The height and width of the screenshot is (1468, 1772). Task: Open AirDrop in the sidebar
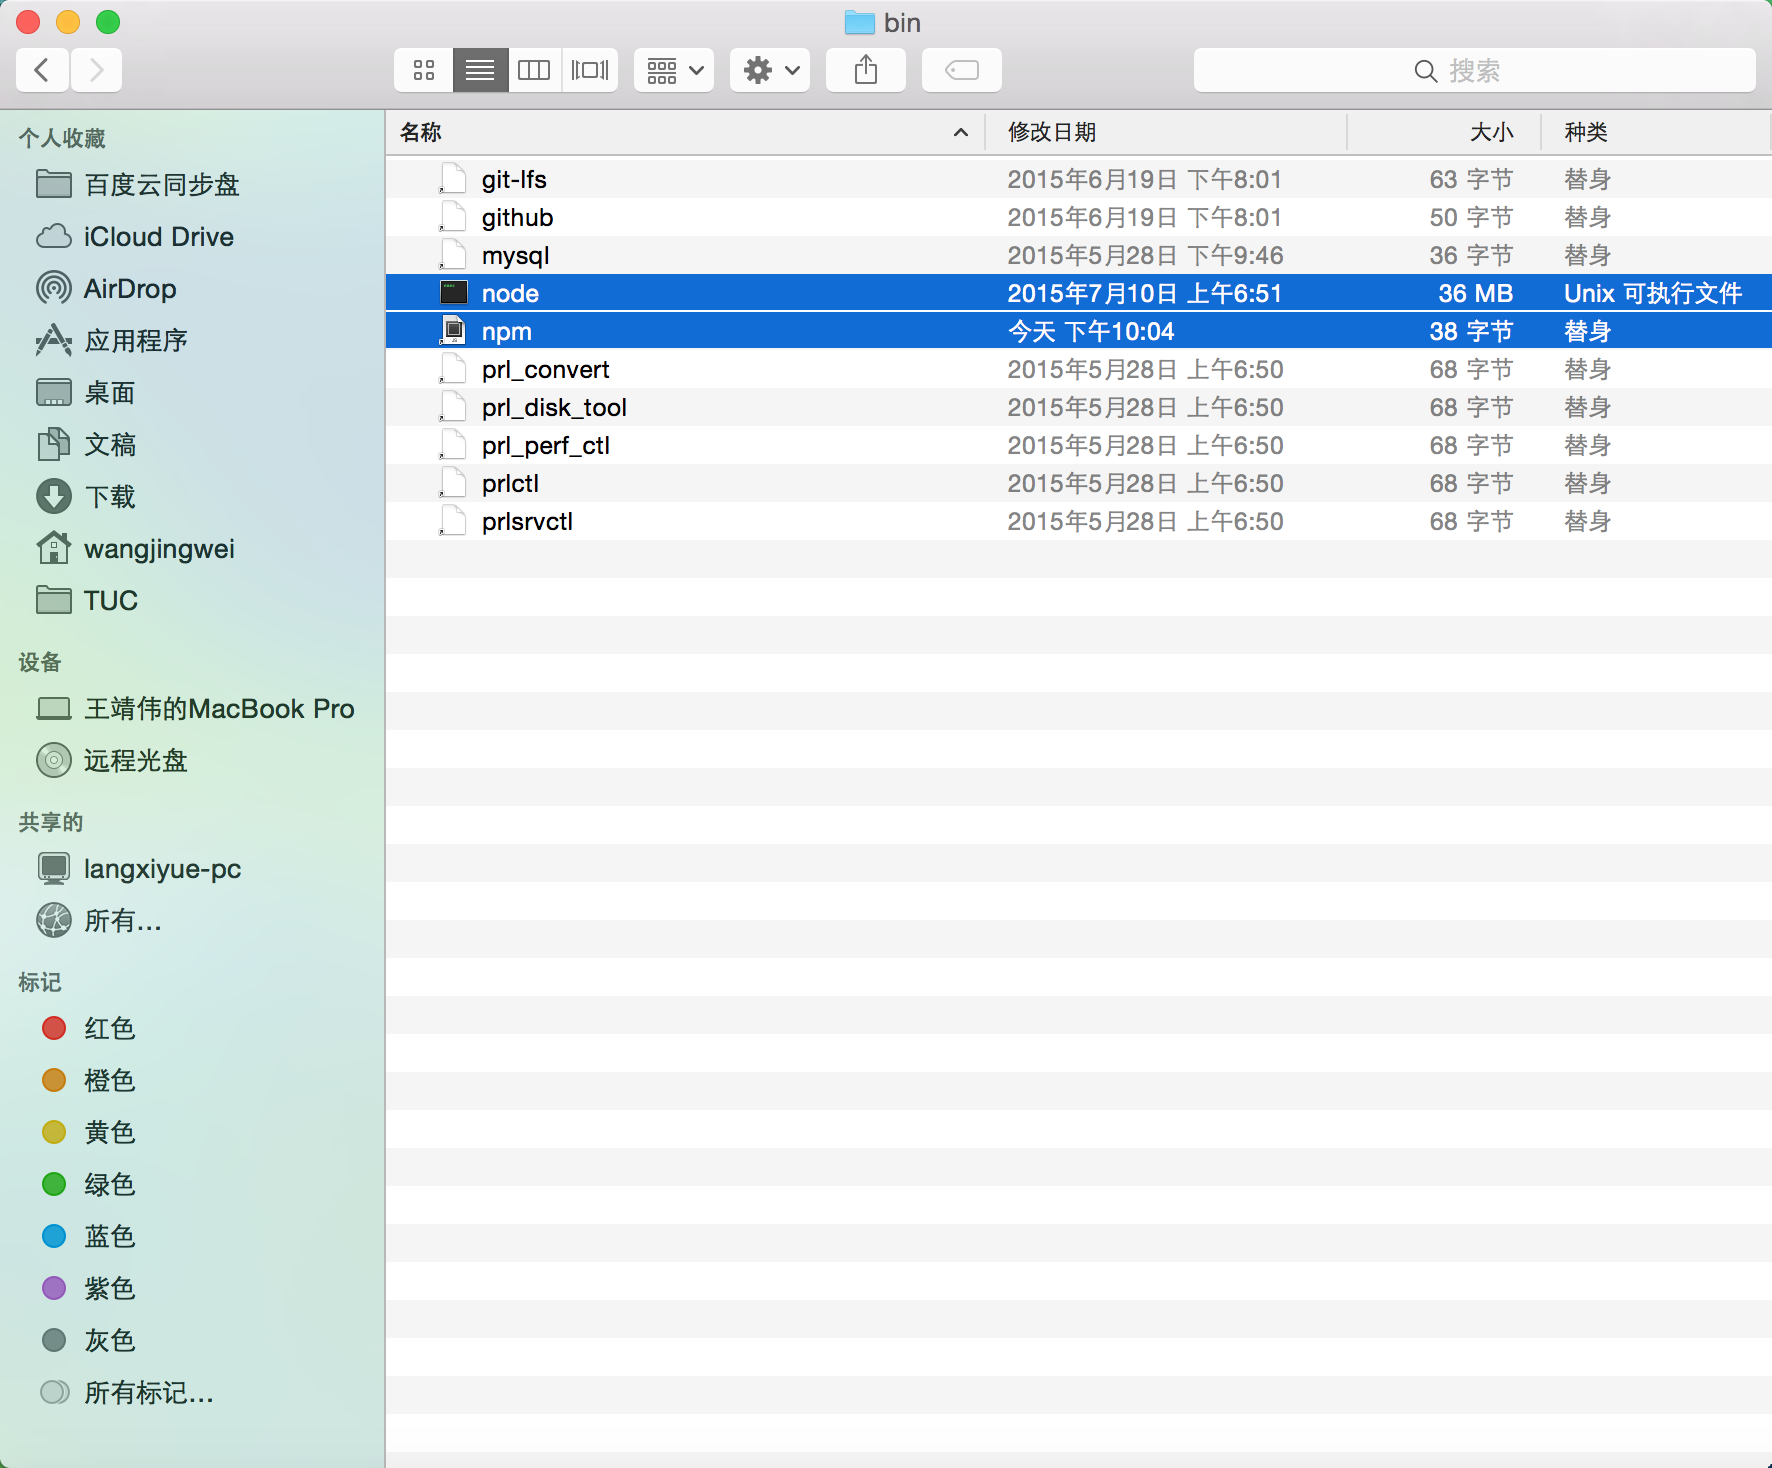pos(130,289)
